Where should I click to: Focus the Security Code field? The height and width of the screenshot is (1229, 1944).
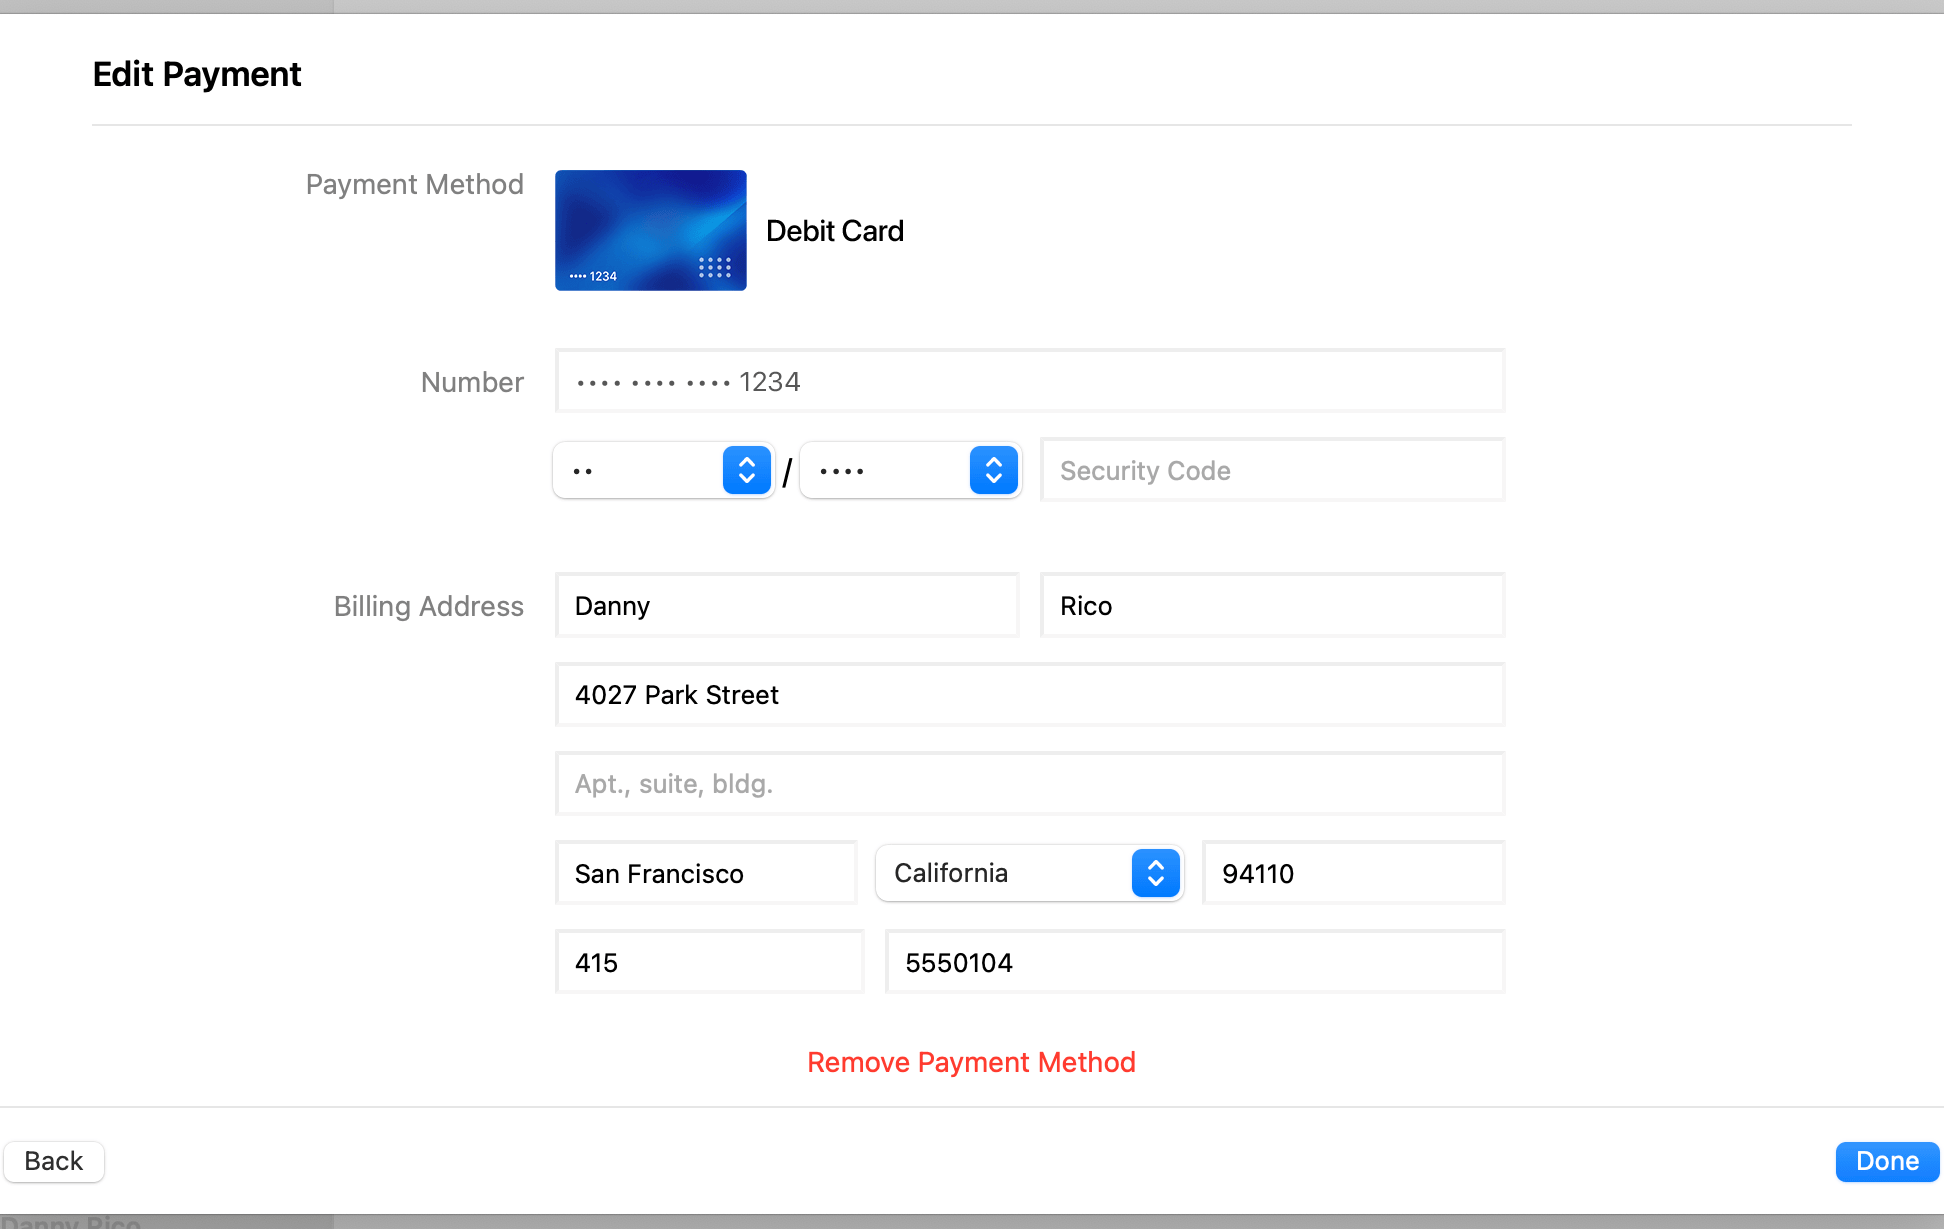point(1273,470)
